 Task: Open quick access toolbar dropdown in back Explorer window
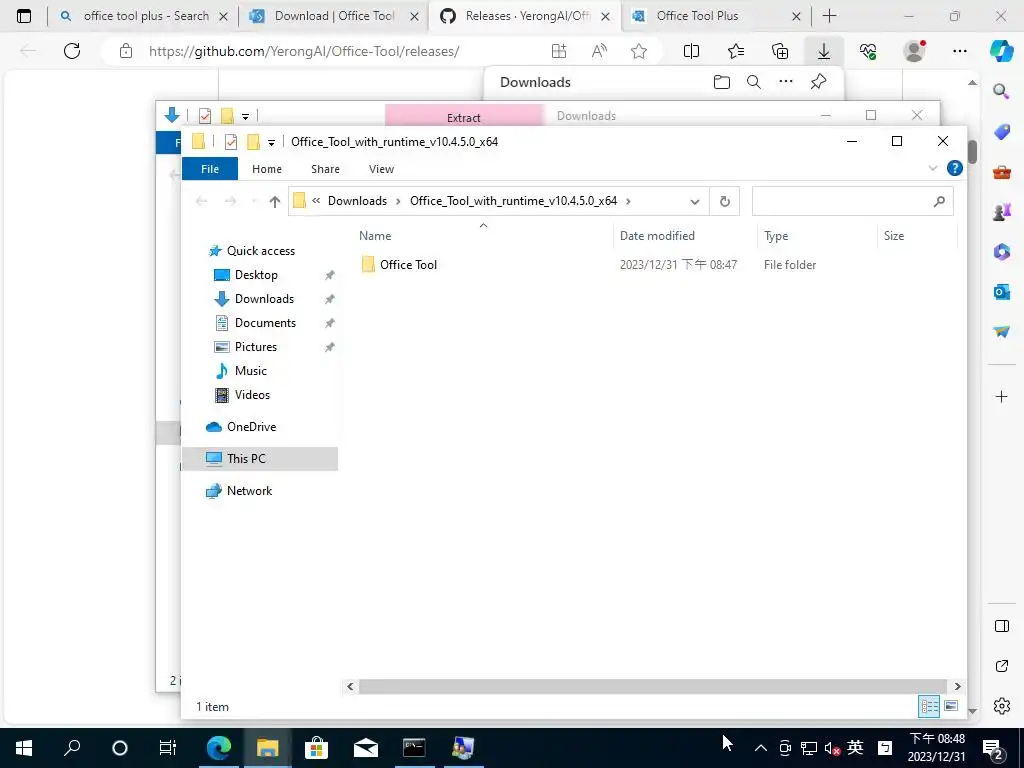click(246, 117)
